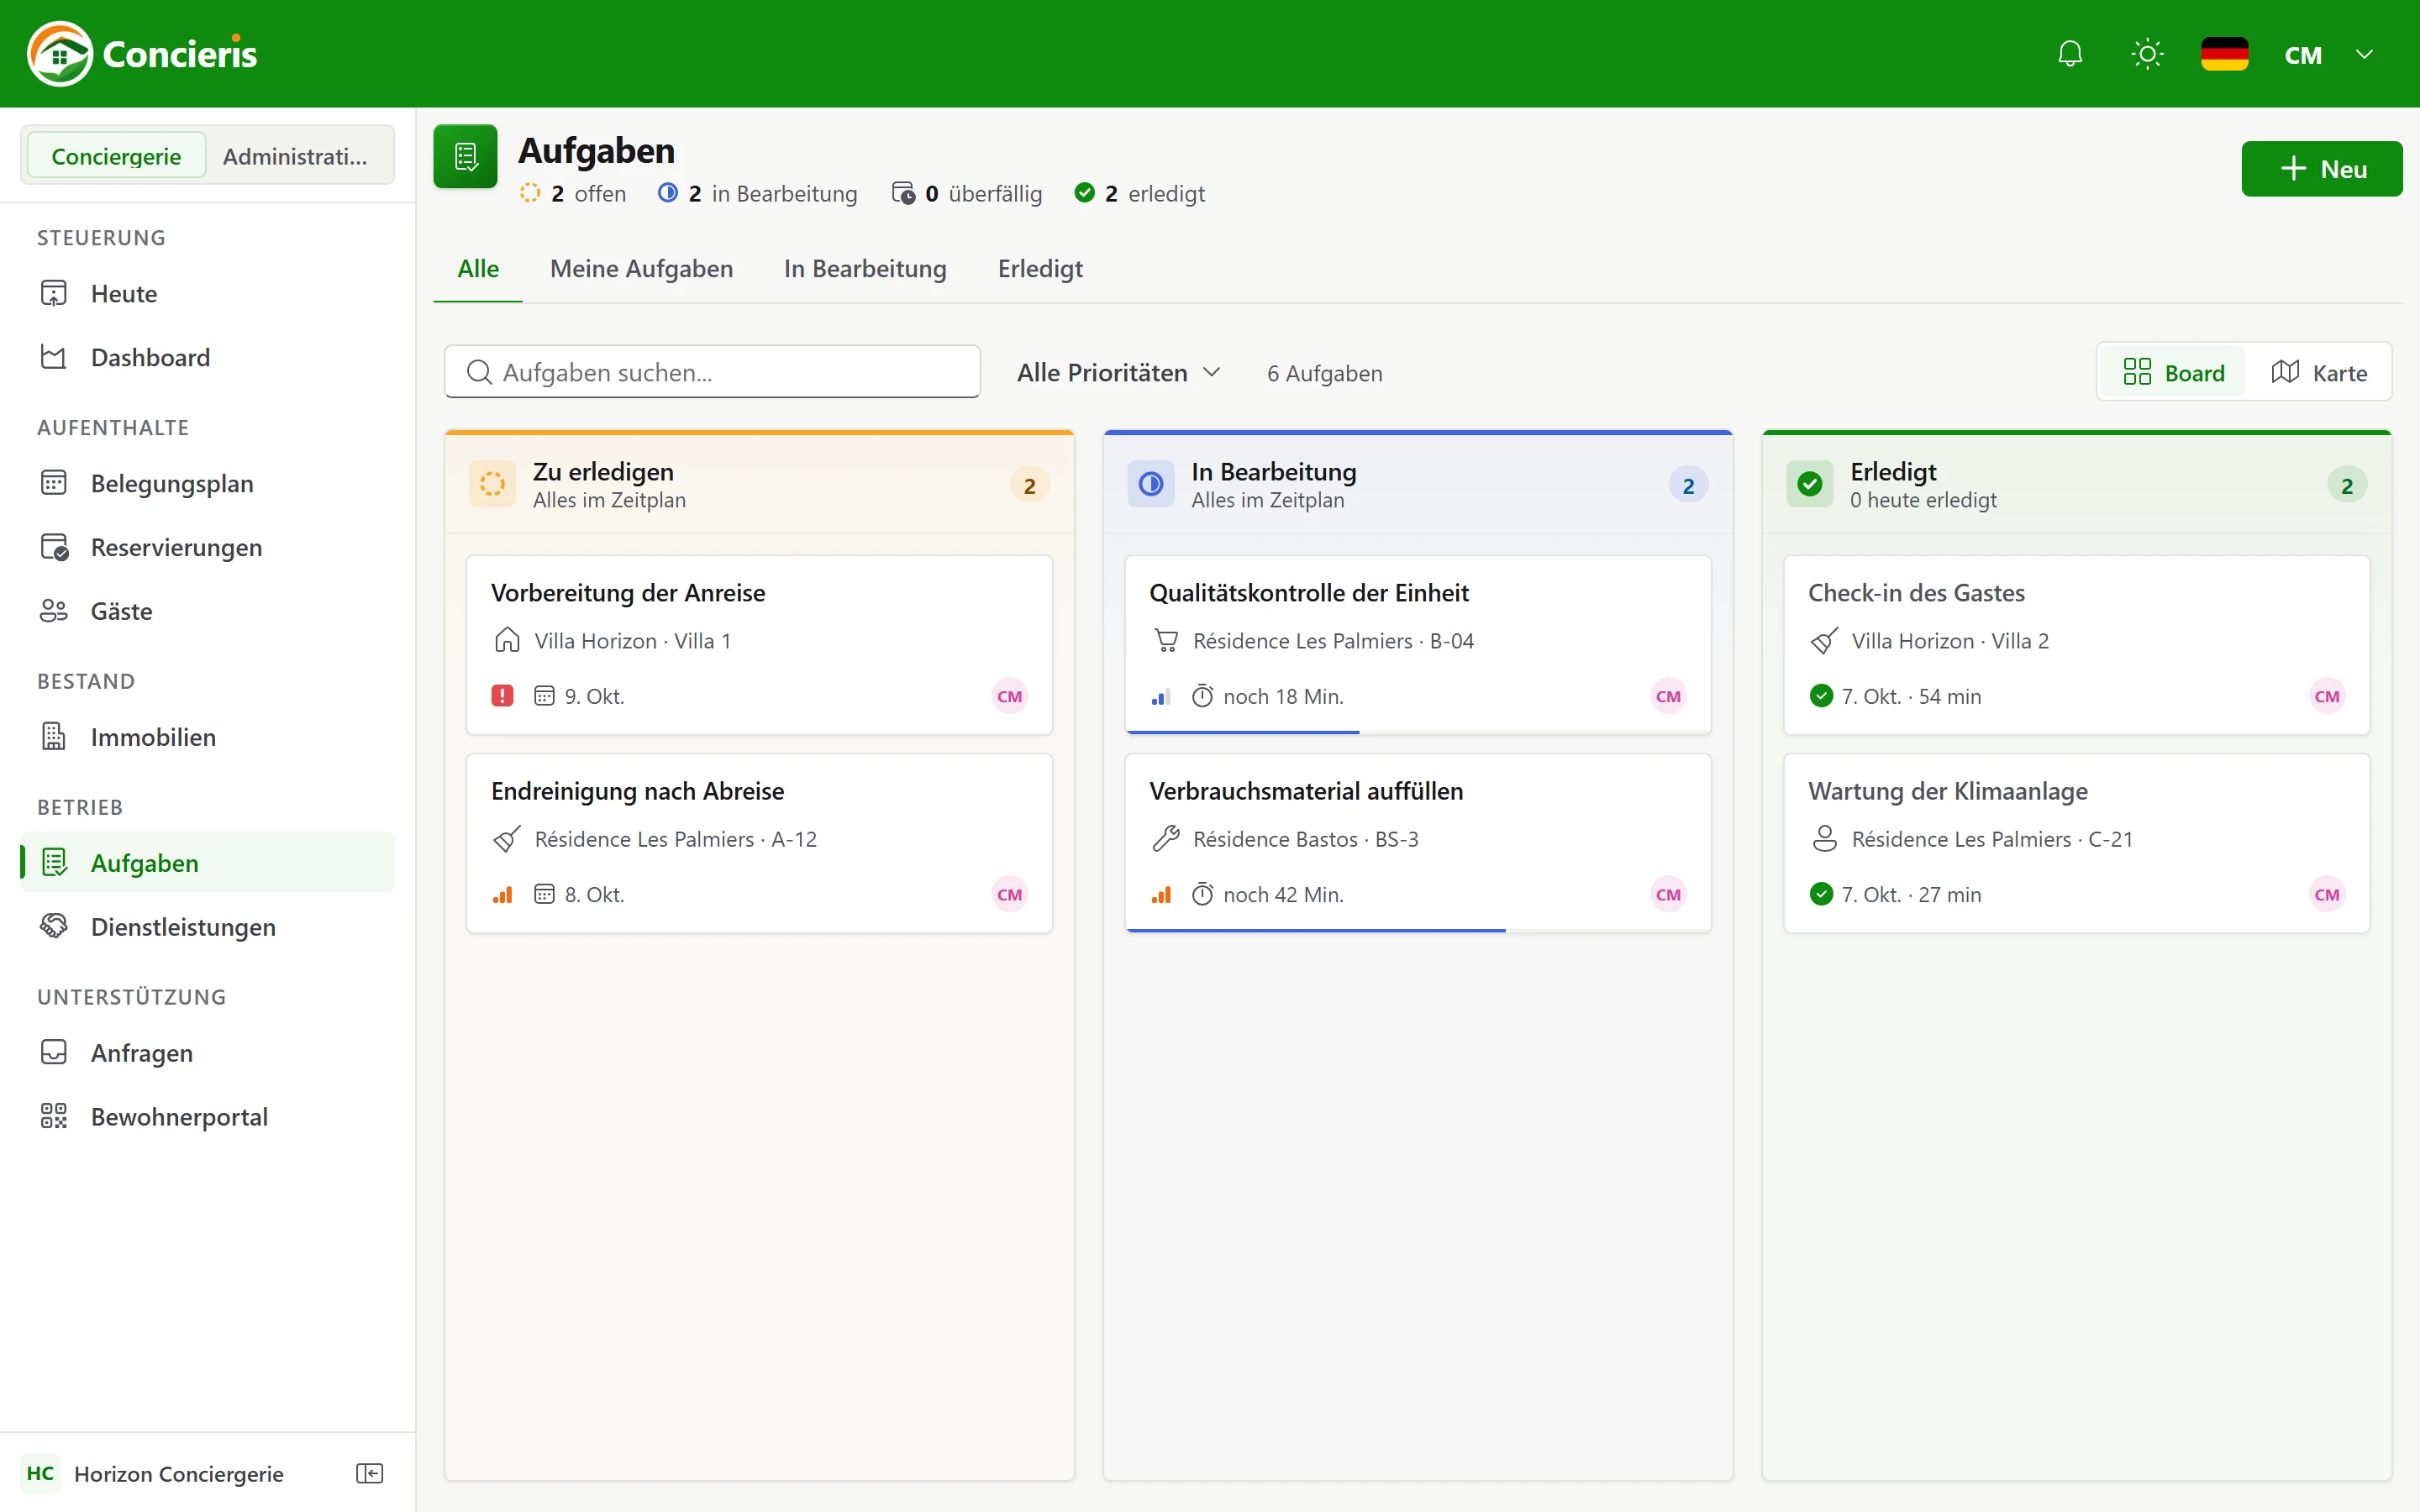Select the Horizon Conciergerie organization
2420x1512 pixels.
[x=152, y=1473]
